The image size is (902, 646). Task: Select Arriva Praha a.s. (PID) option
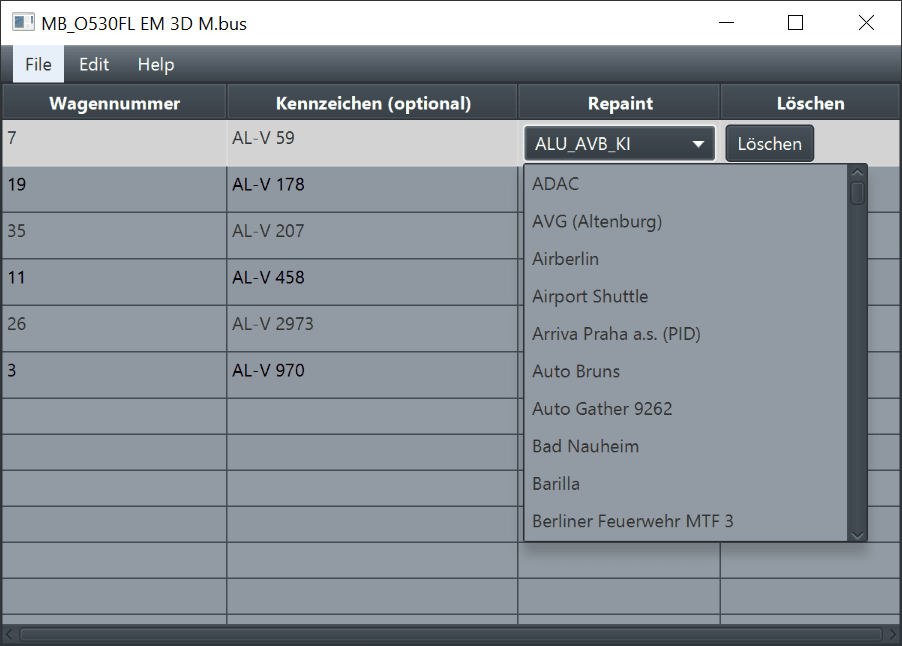pos(616,334)
